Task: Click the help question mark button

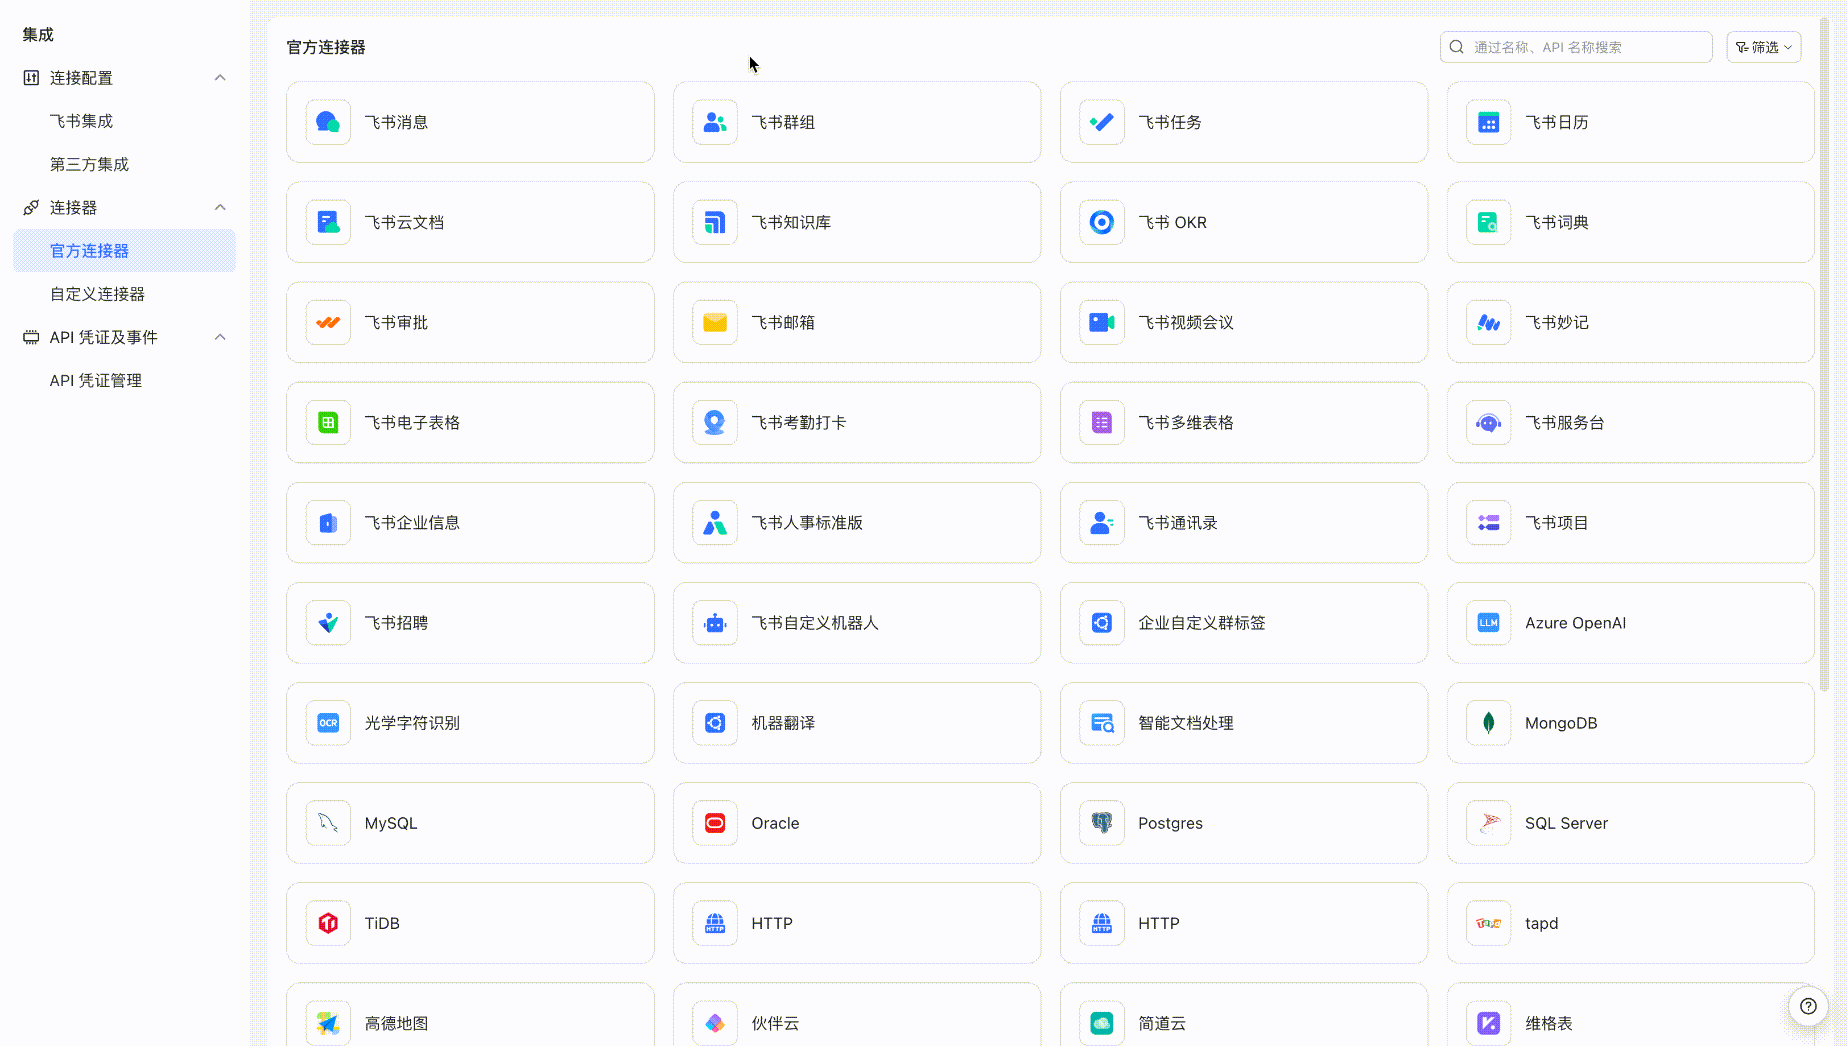Action: pyautogui.click(x=1808, y=1006)
